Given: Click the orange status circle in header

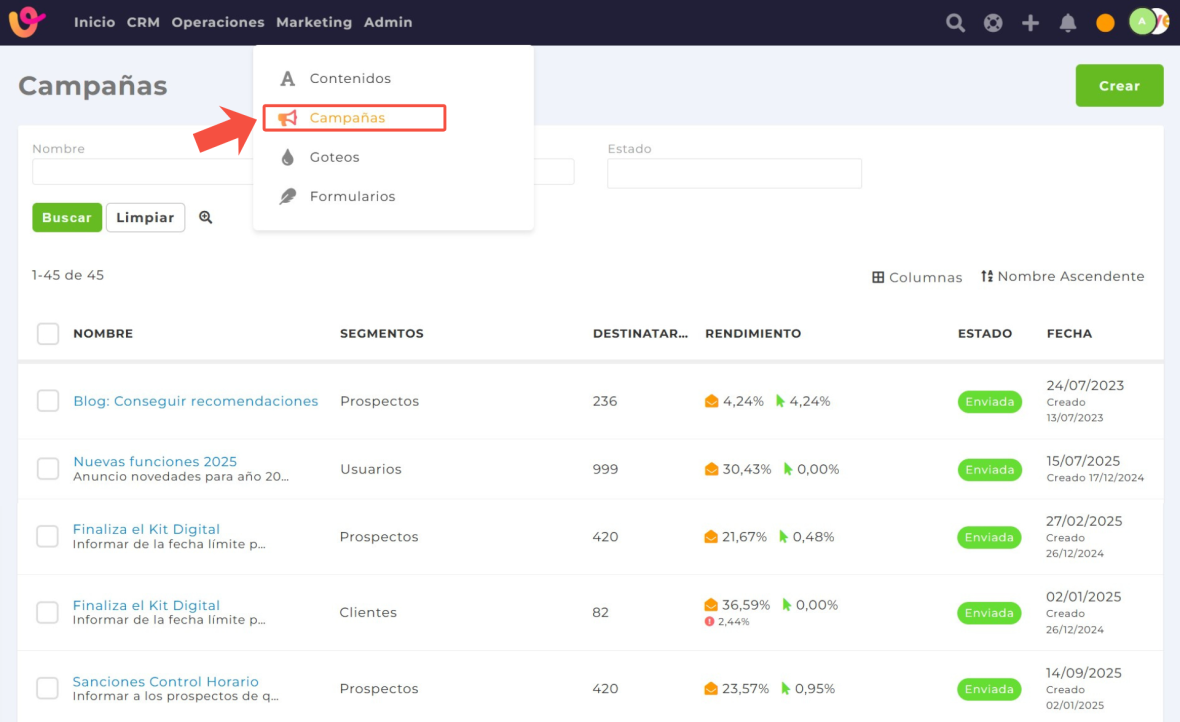Looking at the screenshot, I should coord(1105,22).
